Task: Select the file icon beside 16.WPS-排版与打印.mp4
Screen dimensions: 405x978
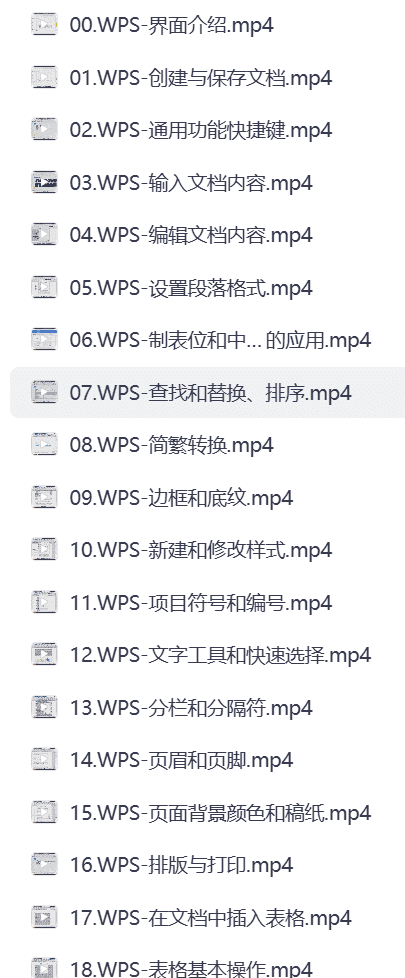Action: (44, 864)
